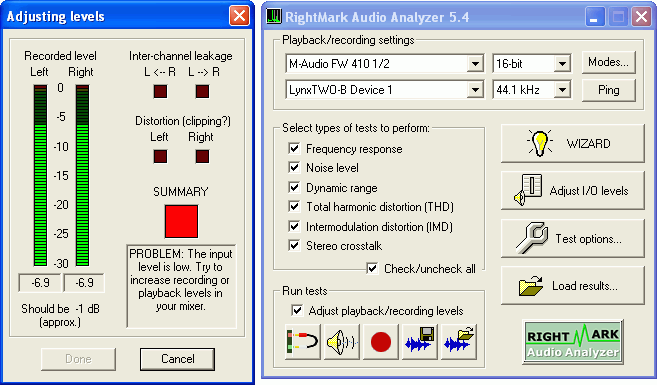Click the SUMMARY heading text
657x385 pixels.
pos(181,192)
